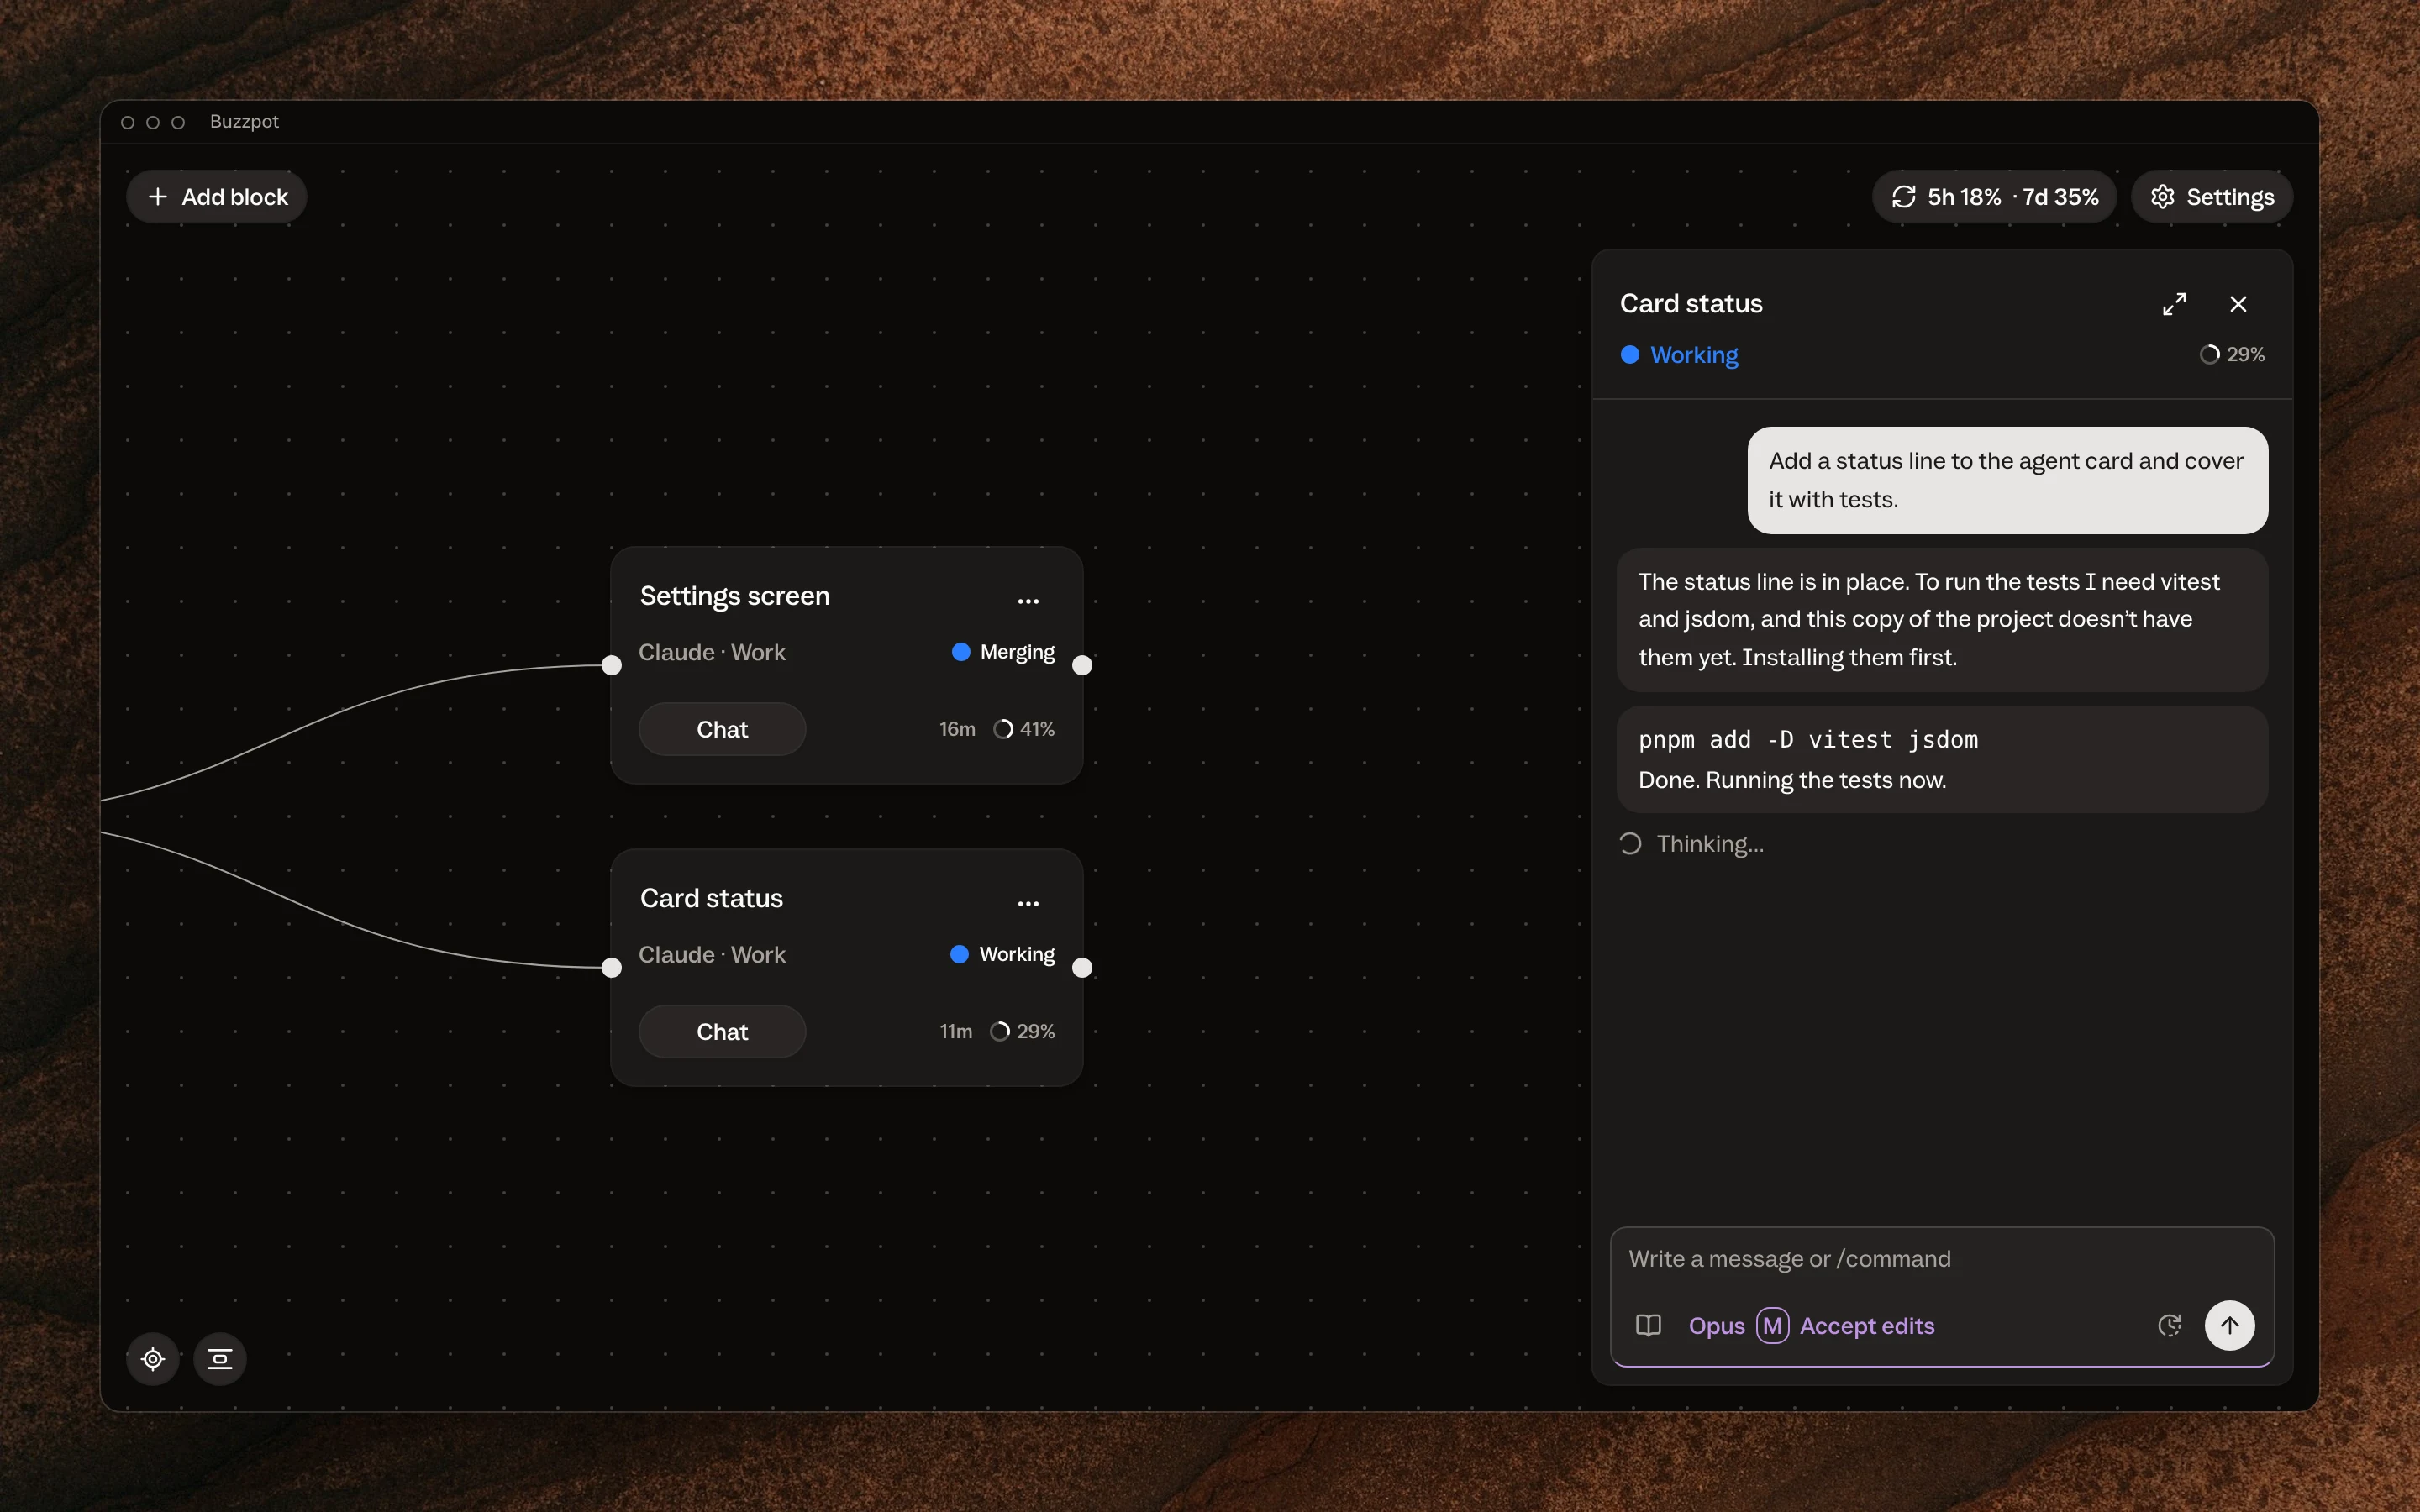
Task: Click the user message about status line
Action: (x=2007, y=480)
